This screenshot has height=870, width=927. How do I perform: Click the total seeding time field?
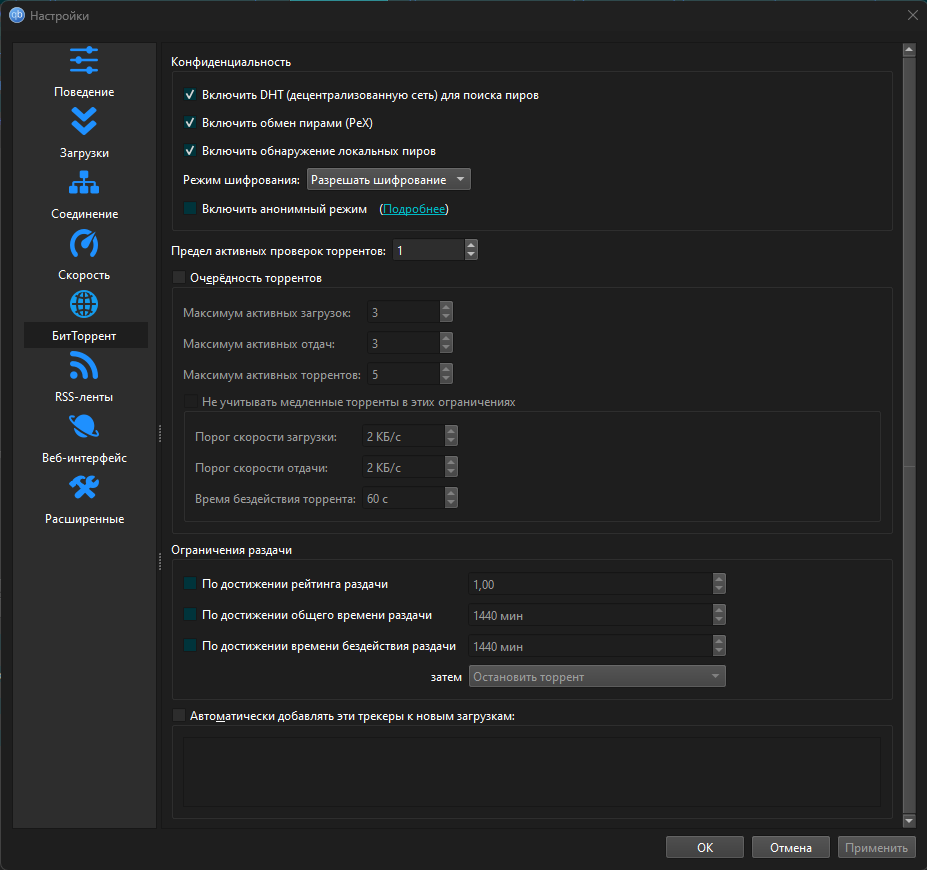[x=591, y=615]
